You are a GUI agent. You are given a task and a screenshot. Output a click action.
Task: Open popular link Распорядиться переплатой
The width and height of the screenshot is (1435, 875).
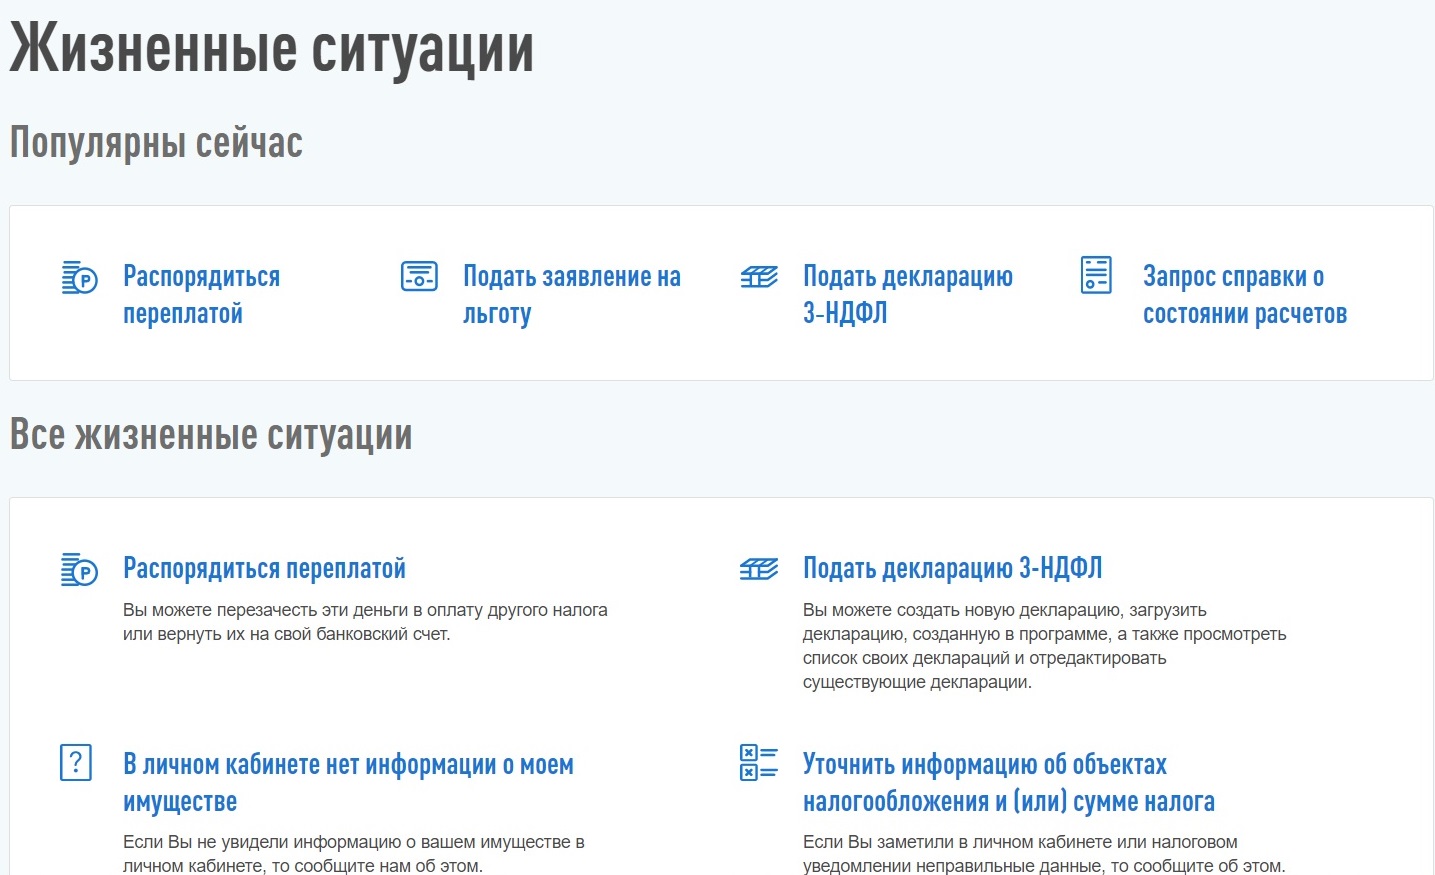201,295
